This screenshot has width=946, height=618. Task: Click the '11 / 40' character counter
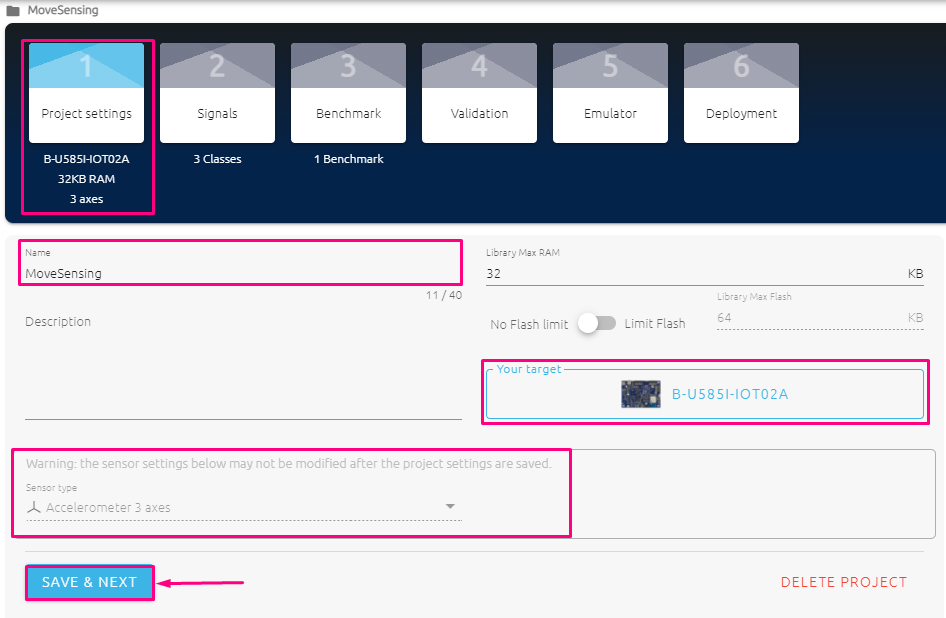point(443,295)
